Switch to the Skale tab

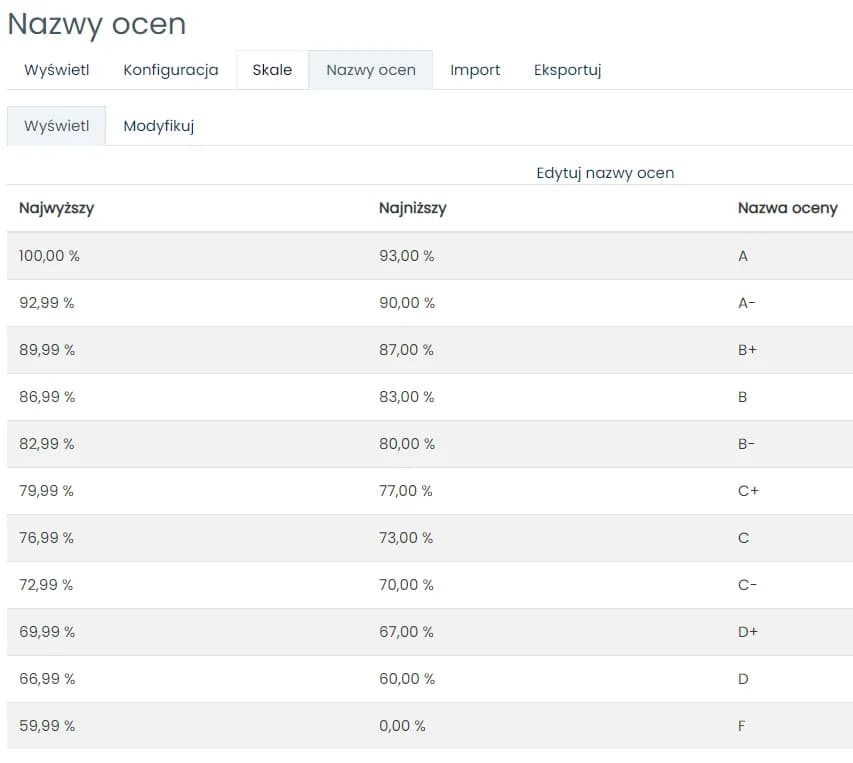(x=272, y=70)
